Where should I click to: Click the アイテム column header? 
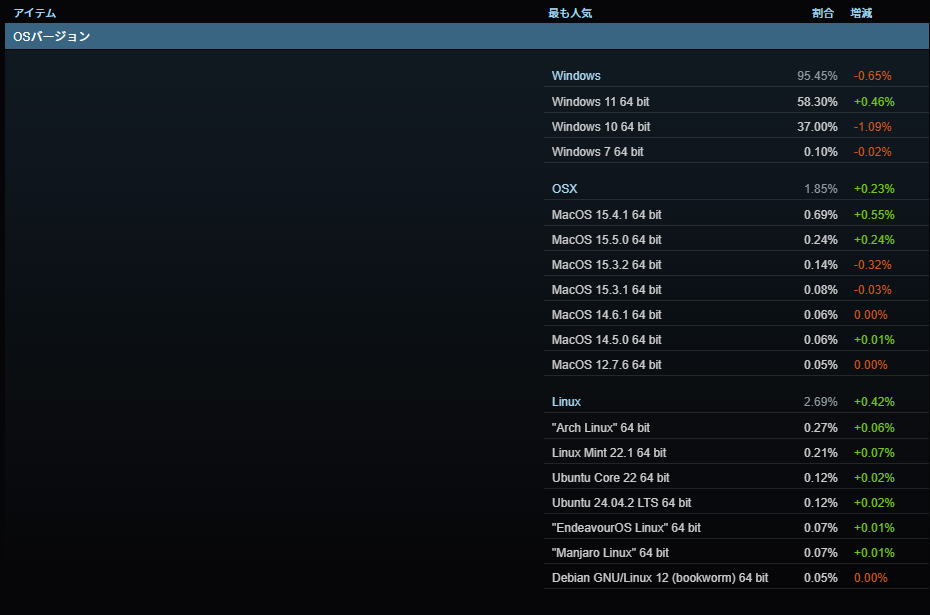point(34,13)
